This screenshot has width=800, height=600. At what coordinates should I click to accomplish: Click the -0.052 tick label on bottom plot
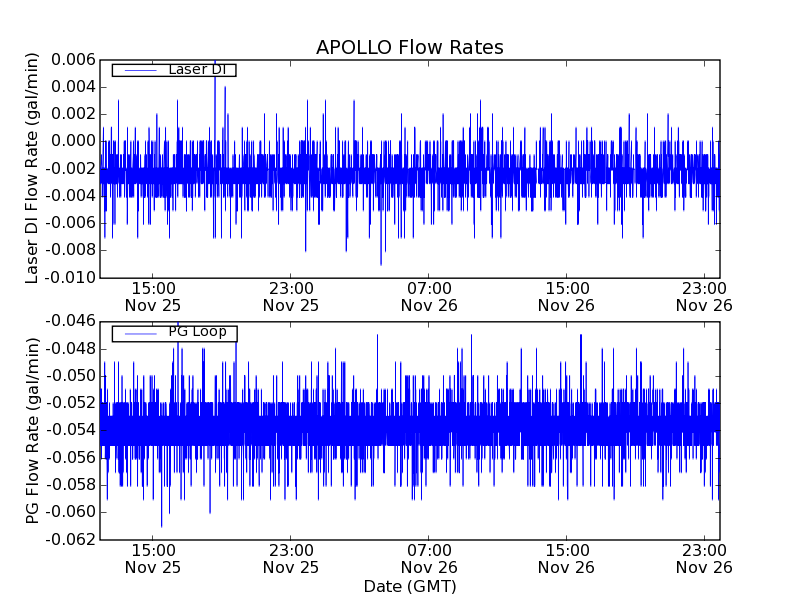tap(71, 403)
